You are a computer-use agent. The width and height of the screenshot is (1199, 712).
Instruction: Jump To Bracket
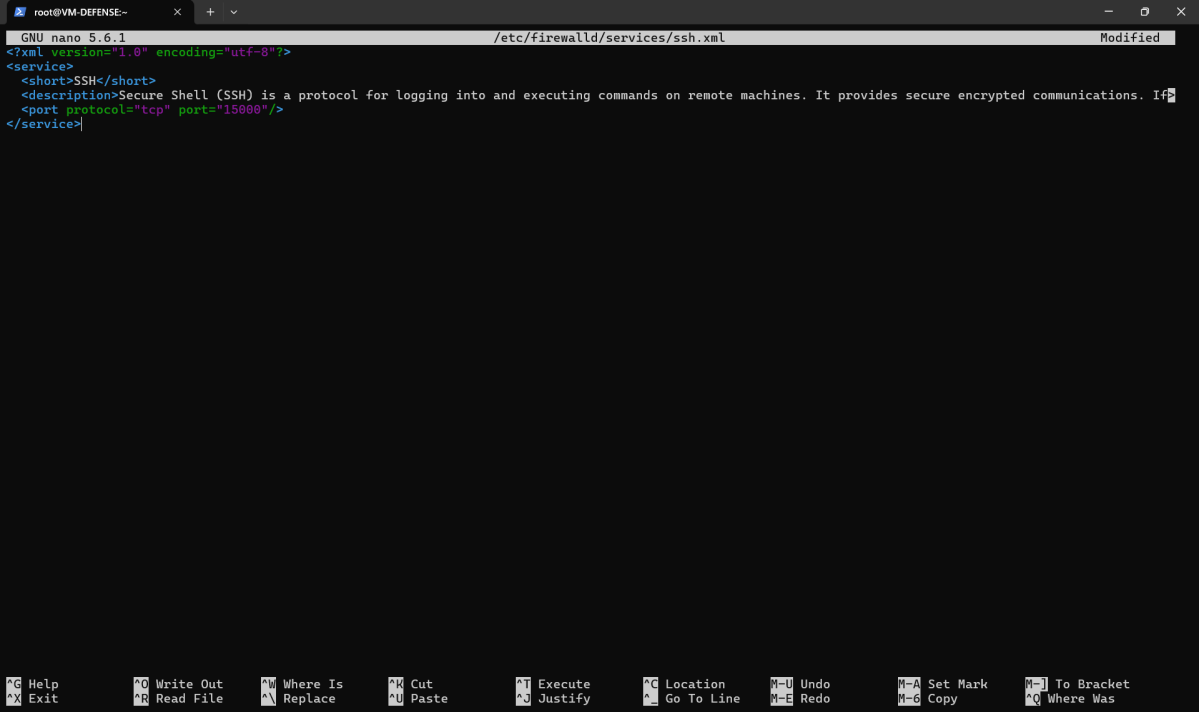click(x=1091, y=683)
